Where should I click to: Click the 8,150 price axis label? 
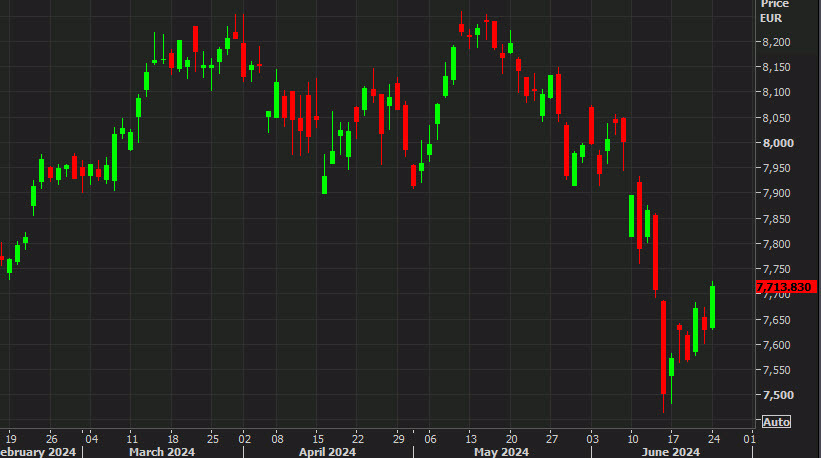click(x=776, y=67)
